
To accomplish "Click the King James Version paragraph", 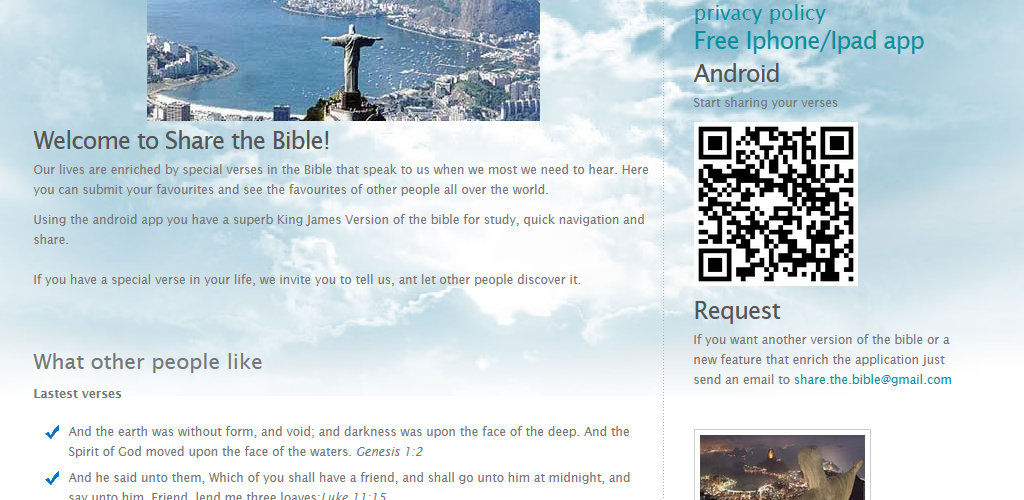I will (x=339, y=229).
